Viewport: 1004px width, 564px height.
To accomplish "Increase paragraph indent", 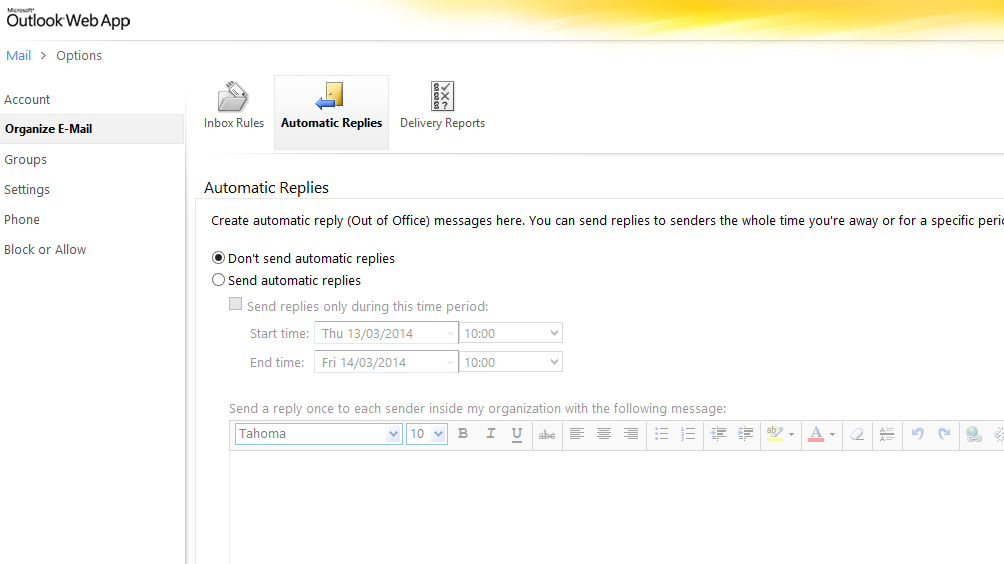I will point(745,434).
